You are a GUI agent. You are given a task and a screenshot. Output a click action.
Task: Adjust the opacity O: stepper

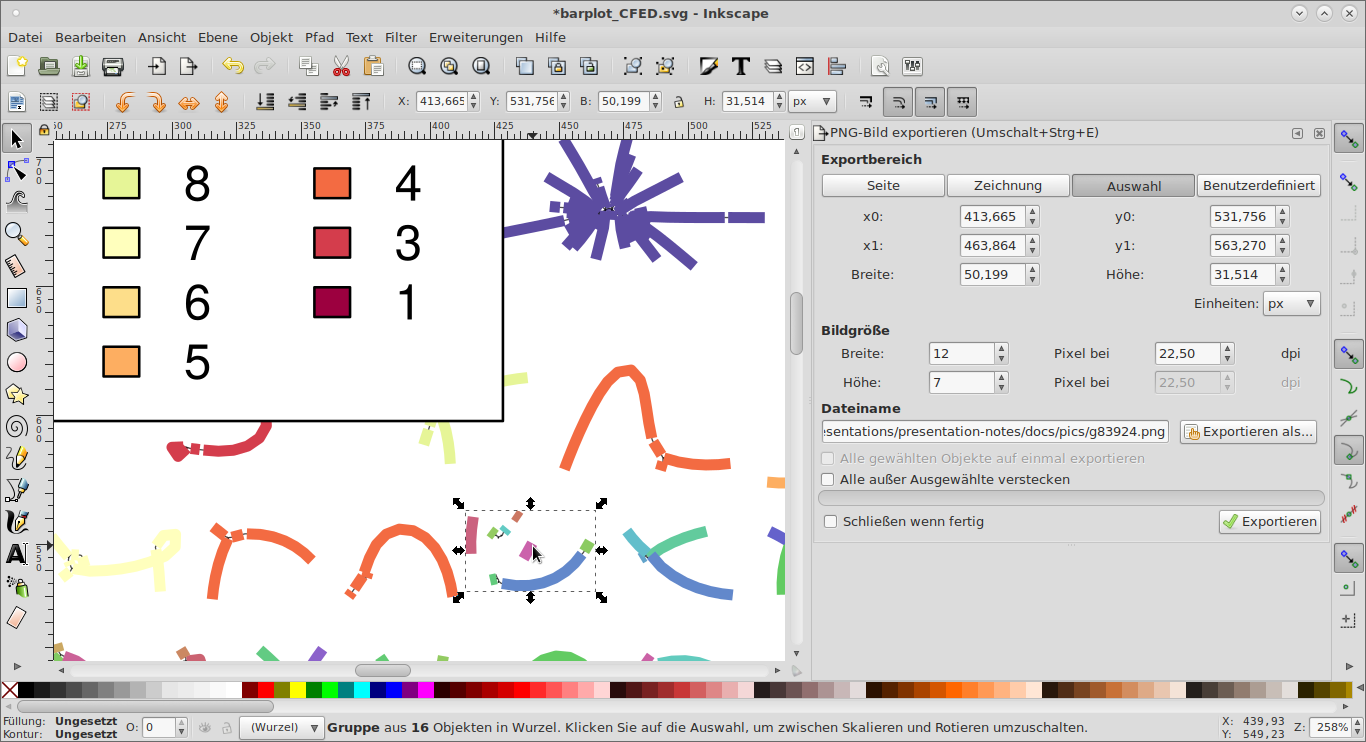click(x=181, y=728)
